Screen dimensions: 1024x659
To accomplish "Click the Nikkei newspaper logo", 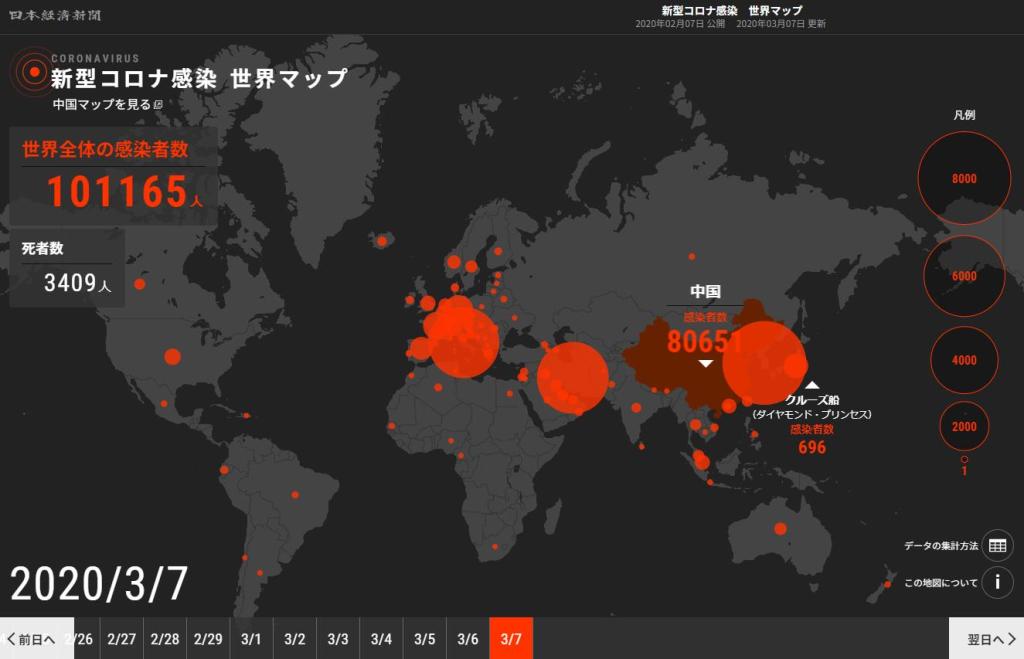I will pyautogui.click(x=55, y=16).
